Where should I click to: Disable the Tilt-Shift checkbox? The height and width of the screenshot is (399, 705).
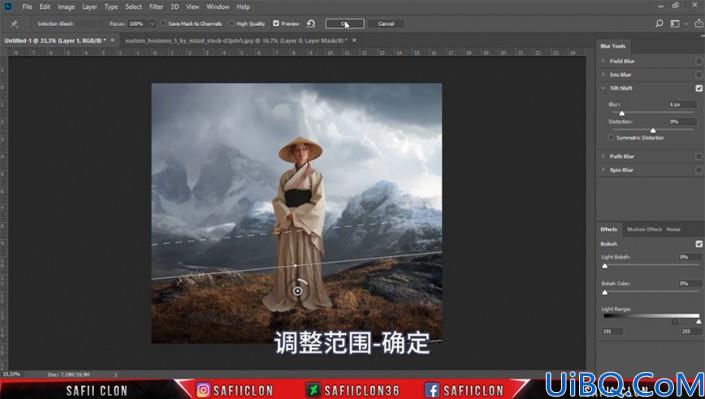699,88
